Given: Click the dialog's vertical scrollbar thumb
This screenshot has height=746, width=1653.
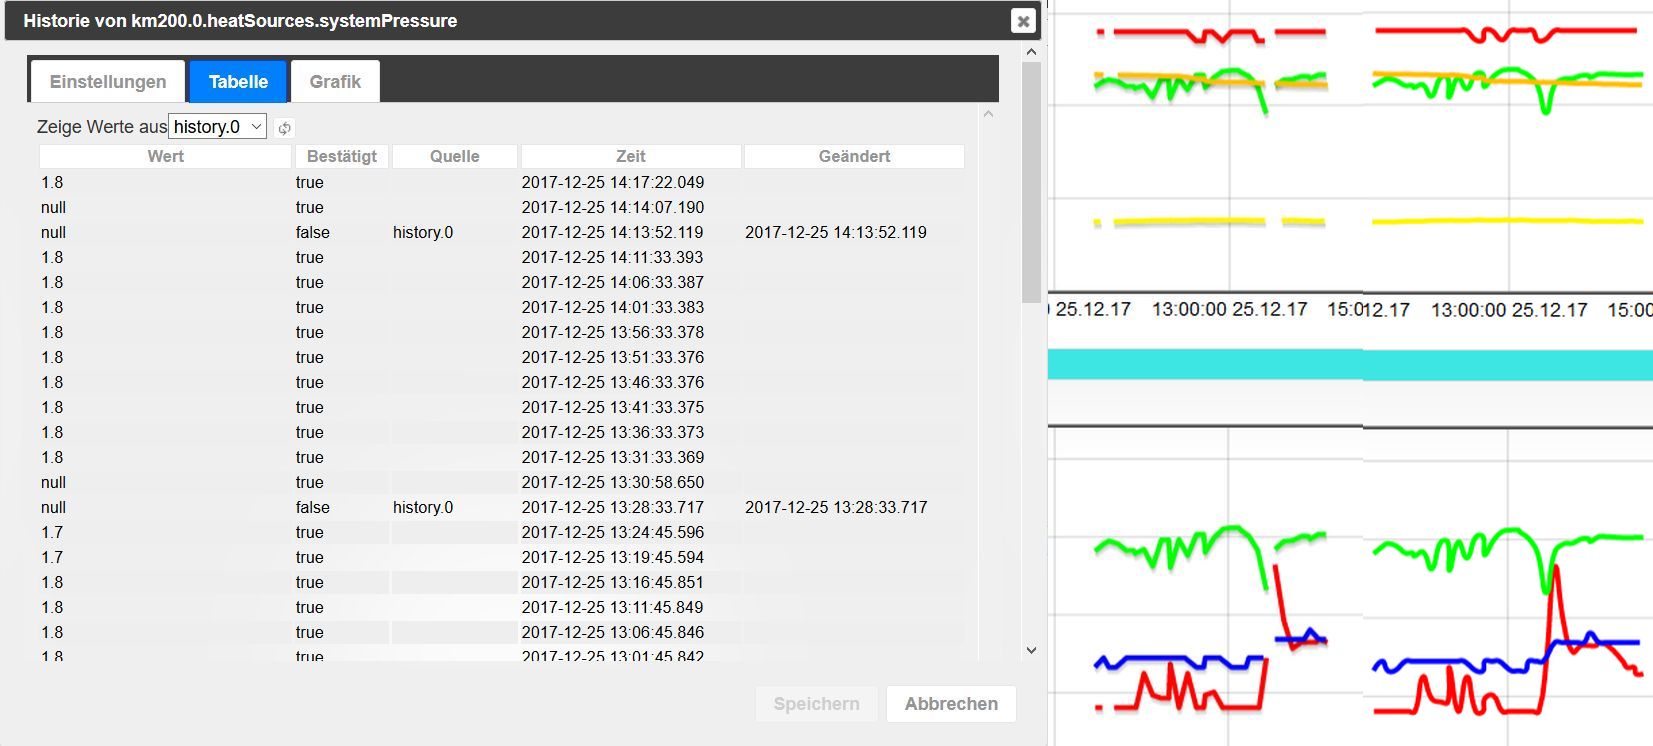Looking at the screenshot, I should pyautogui.click(x=1031, y=182).
